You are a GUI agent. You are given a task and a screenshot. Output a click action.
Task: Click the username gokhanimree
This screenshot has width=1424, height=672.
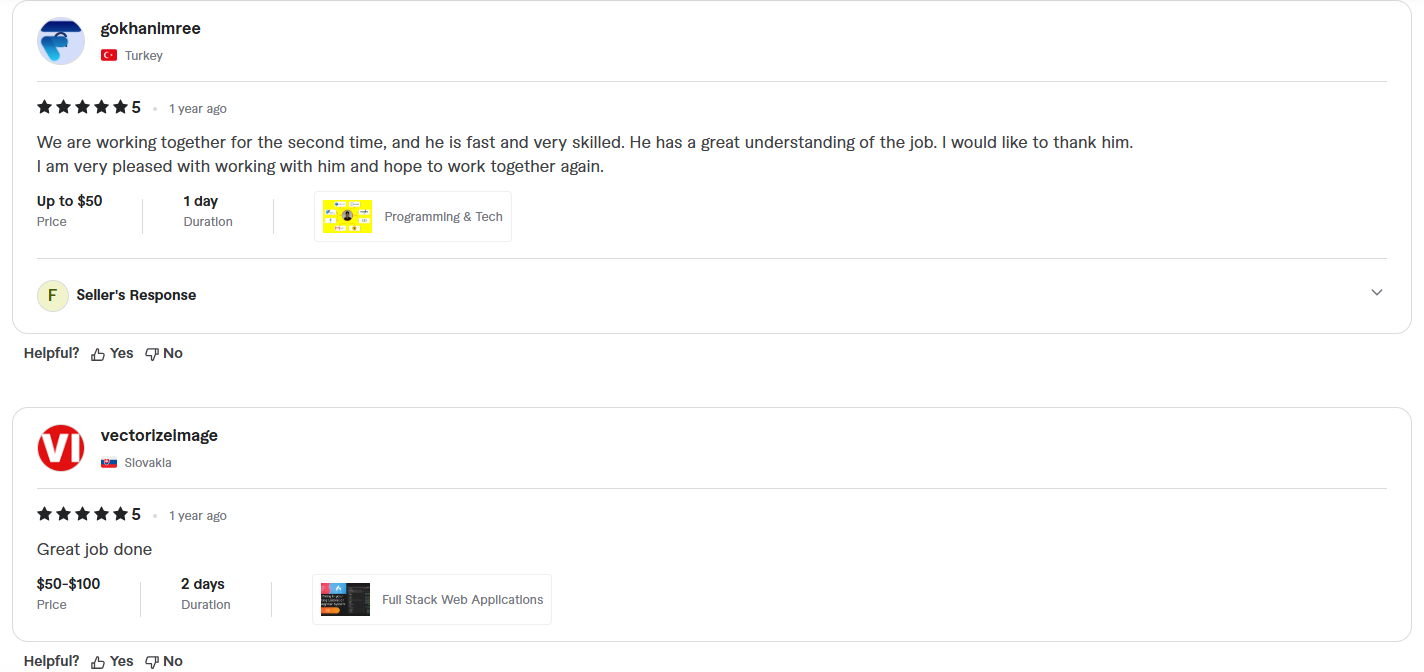tap(150, 28)
